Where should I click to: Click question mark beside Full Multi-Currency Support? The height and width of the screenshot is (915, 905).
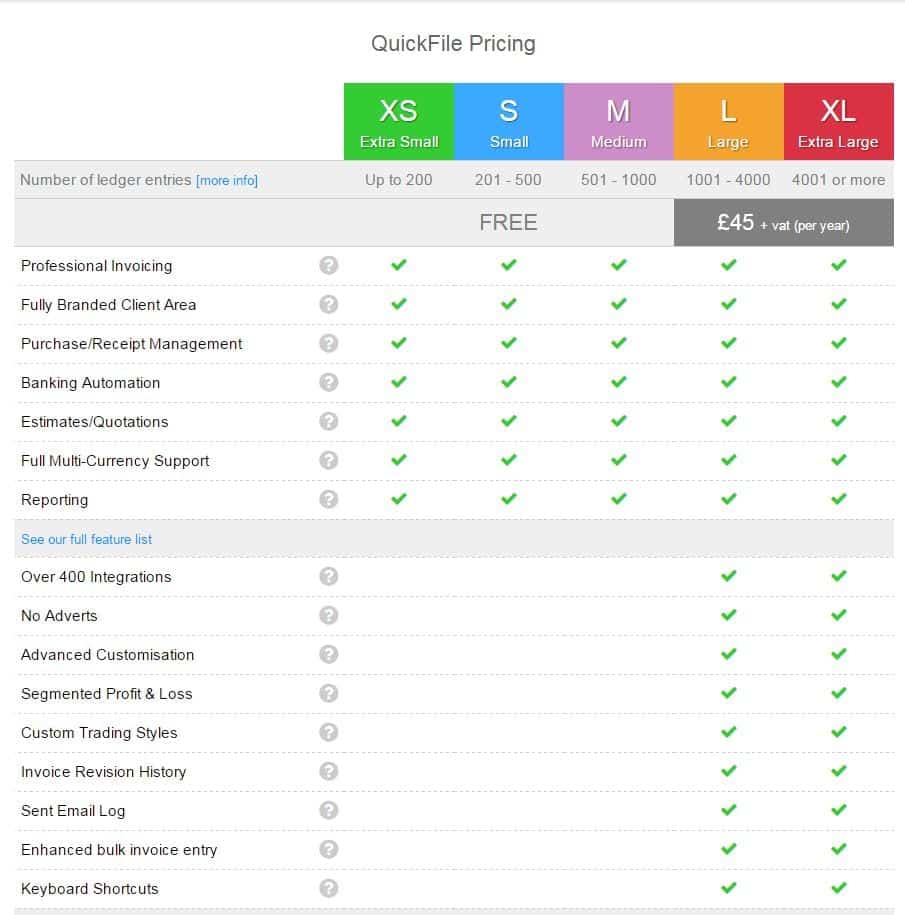329,460
